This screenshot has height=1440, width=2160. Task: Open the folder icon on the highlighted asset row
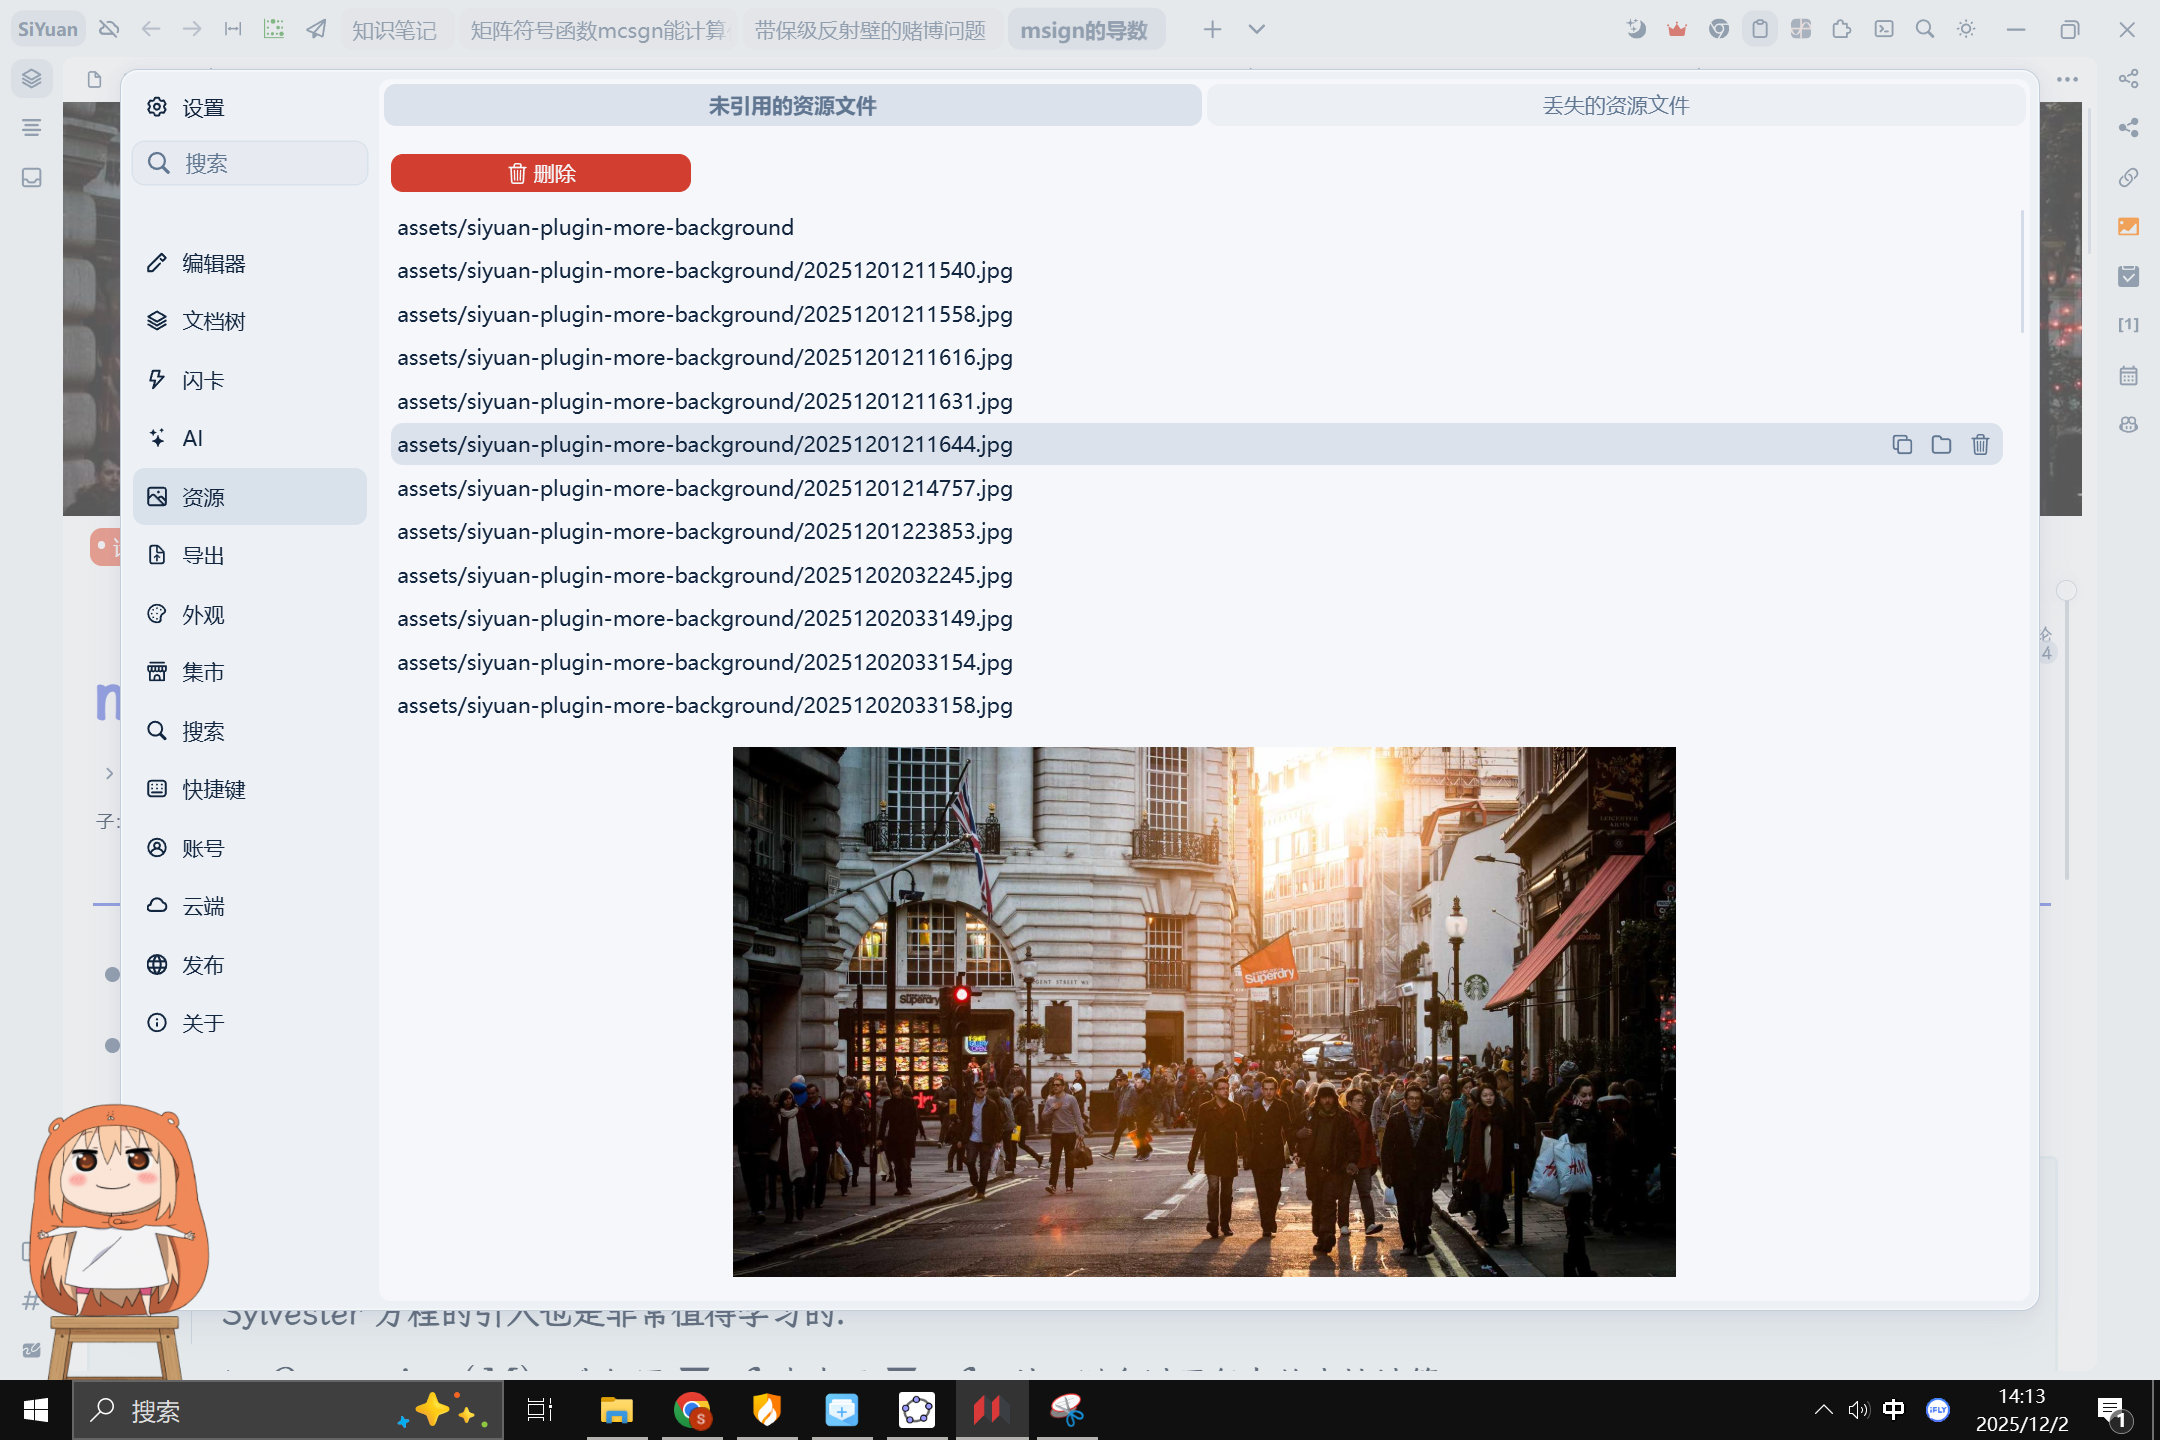(1941, 445)
